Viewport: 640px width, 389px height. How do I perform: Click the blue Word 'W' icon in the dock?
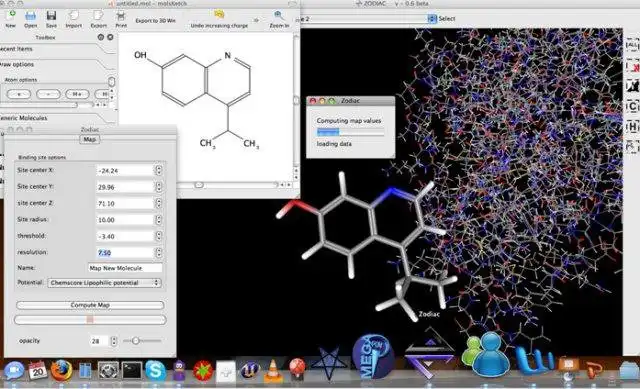click(536, 360)
